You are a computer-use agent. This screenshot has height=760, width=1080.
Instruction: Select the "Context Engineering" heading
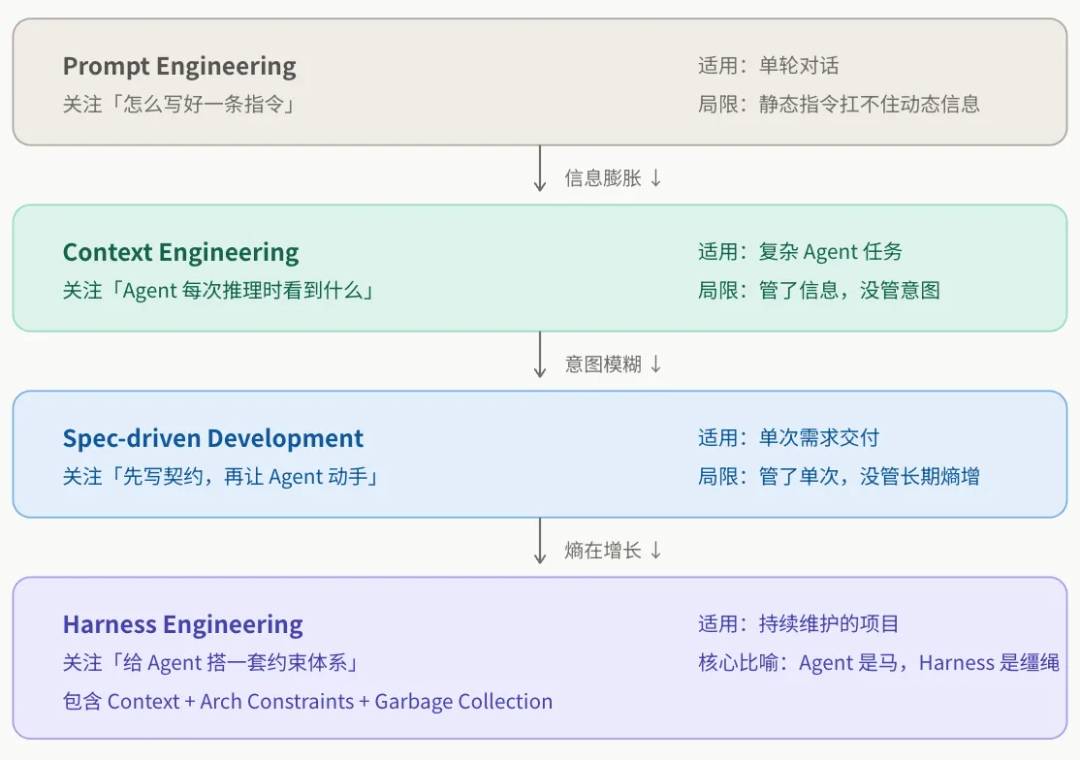pyautogui.click(x=181, y=253)
